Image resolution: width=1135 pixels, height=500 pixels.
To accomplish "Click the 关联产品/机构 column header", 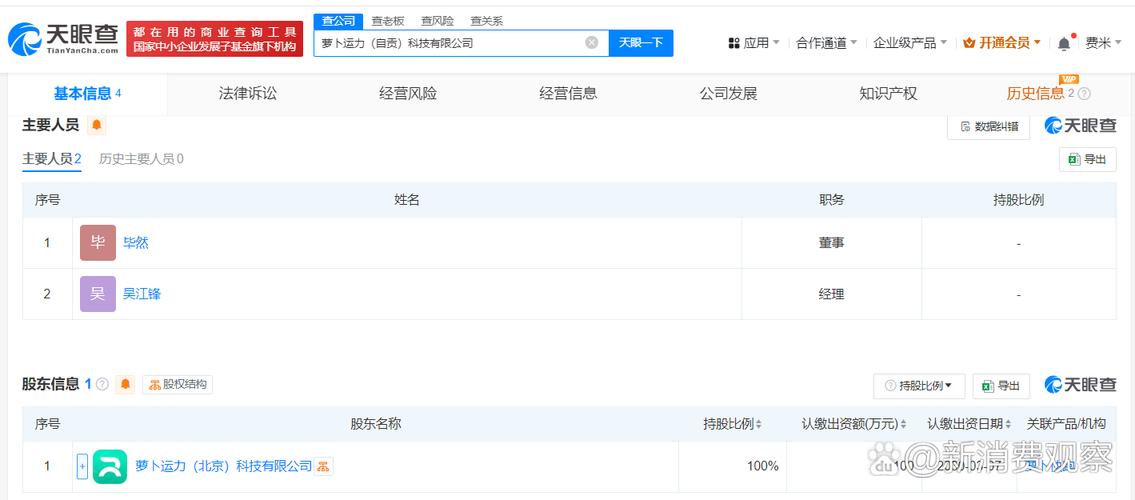I will click(x=1066, y=425).
